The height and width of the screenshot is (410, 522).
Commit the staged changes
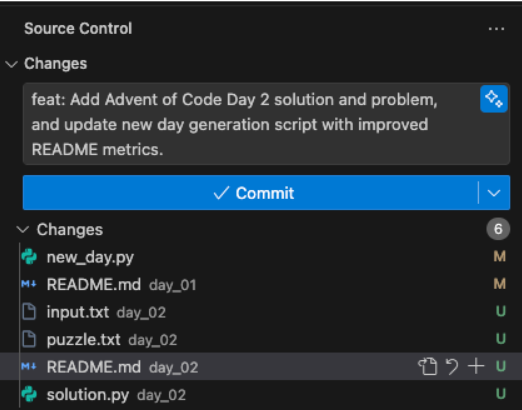click(251, 193)
